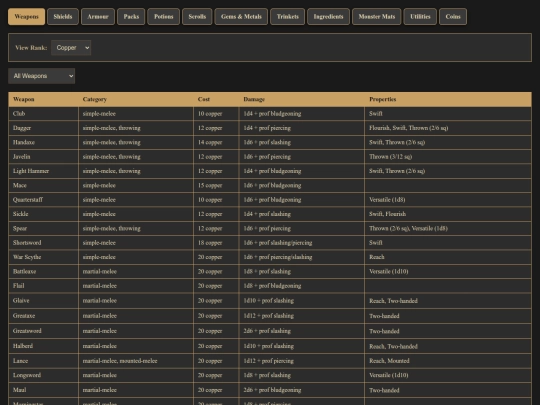Image resolution: width=540 pixels, height=405 pixels.
Task: Expand the All Weapons filter dropdown
Action: click(x=42, y=76)
